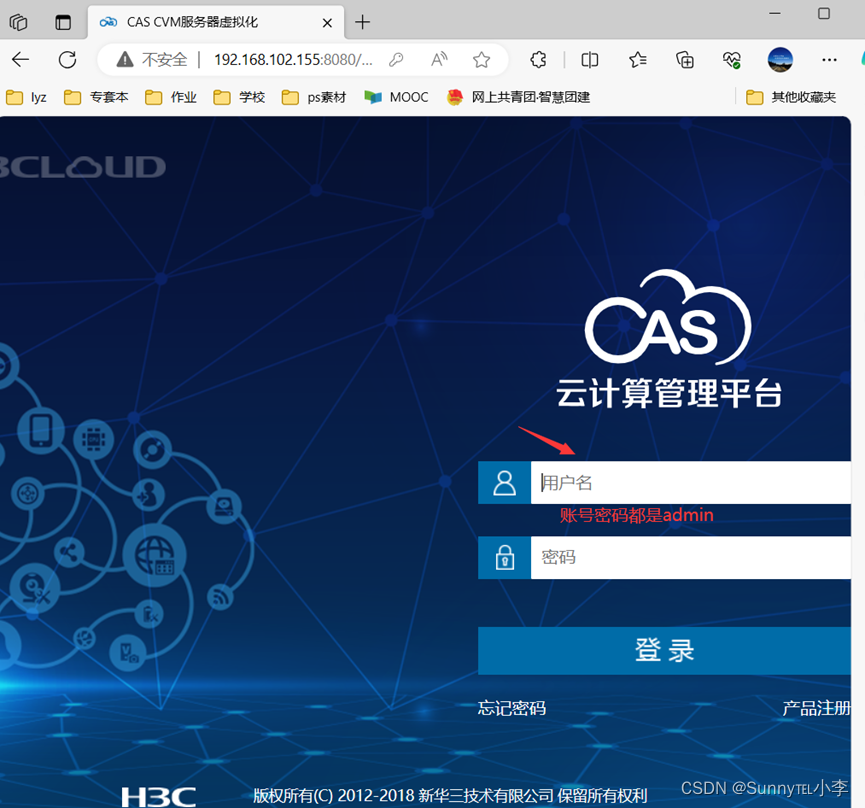Screen dimensions: 865x808
Task: Open browser Extensions via the puzzle icon
Action: [x=538, y=60]
